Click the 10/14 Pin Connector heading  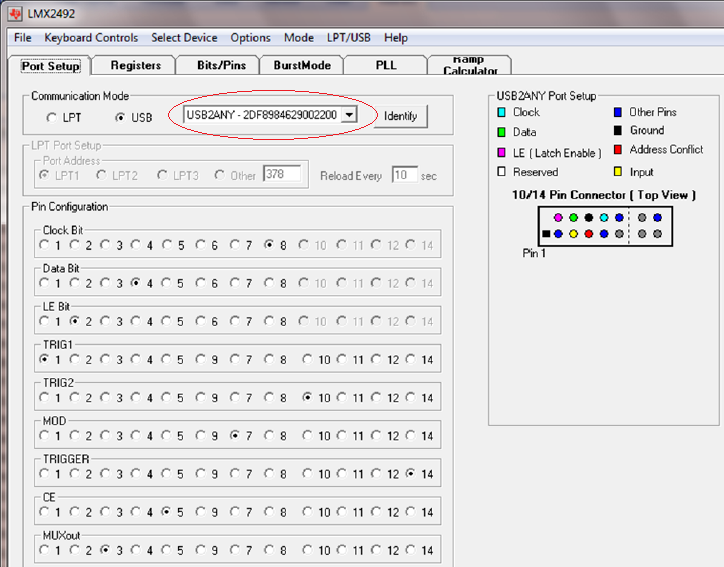[603, 195]
